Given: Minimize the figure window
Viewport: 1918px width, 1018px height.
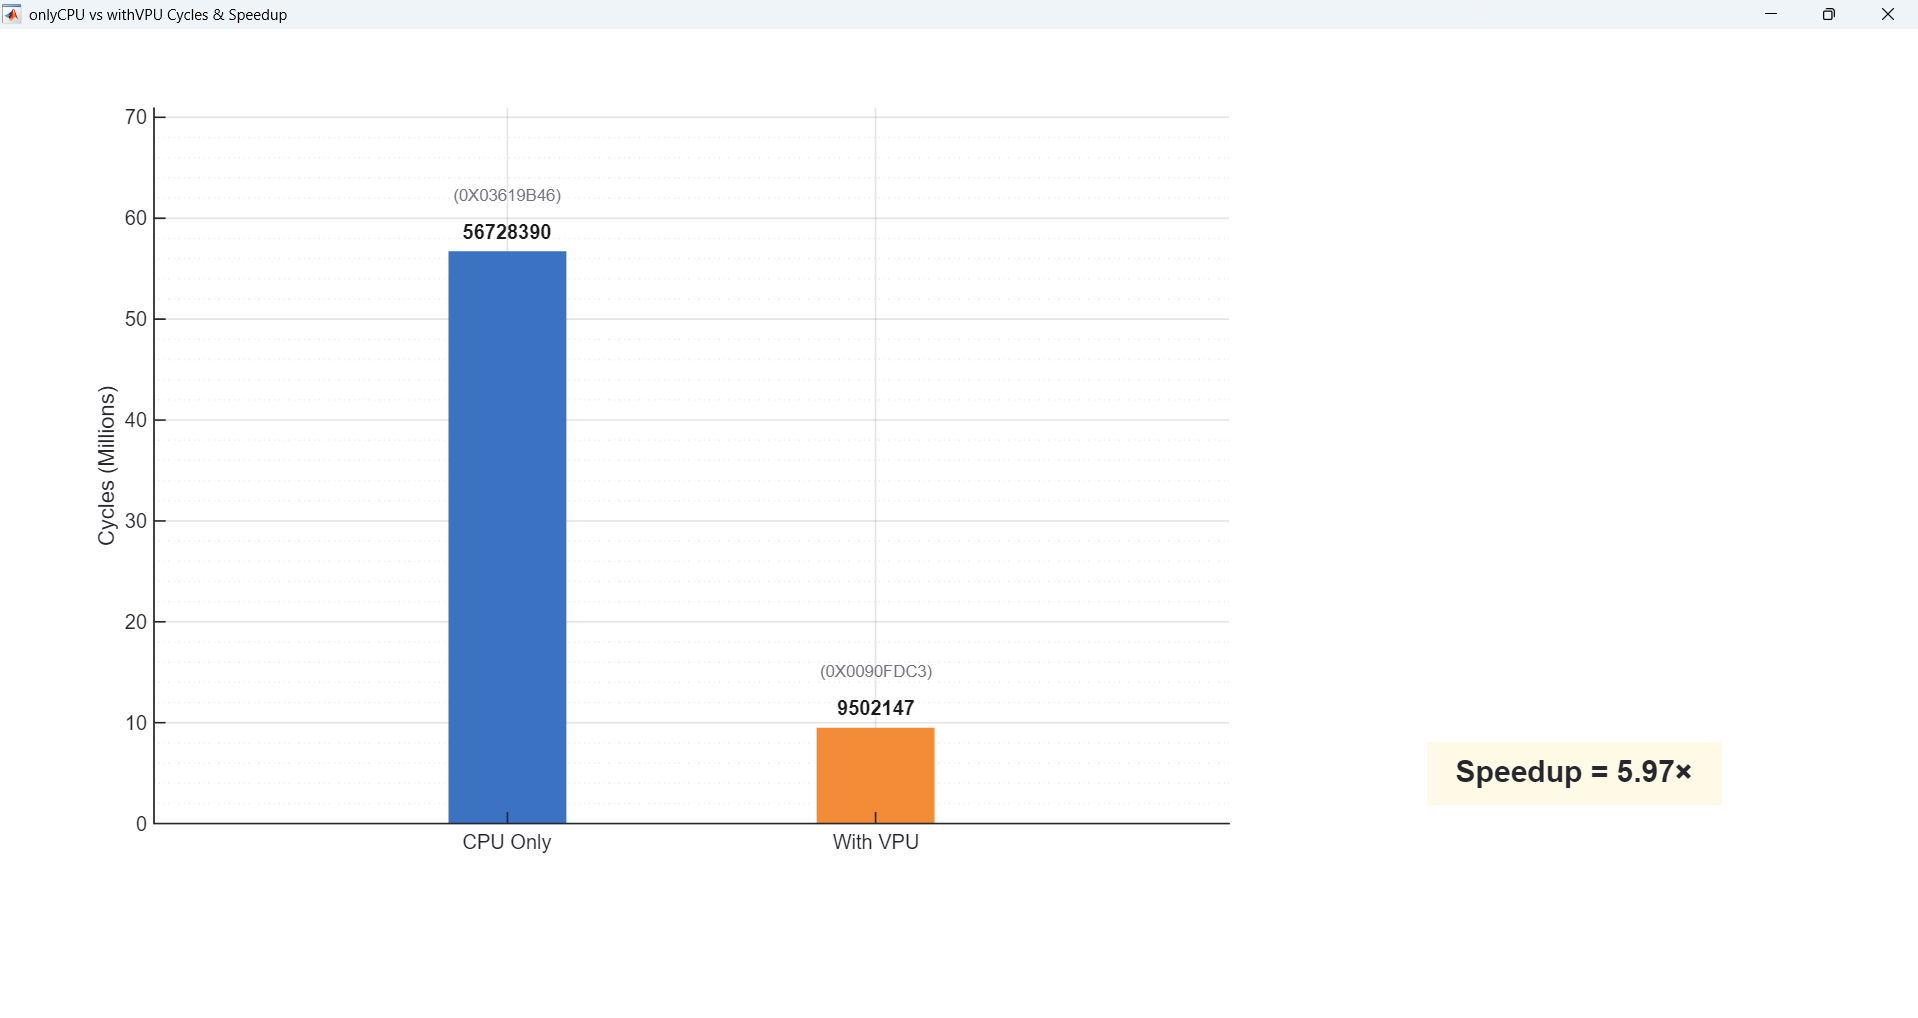Looking at the screenshot, I should 1772,14.
